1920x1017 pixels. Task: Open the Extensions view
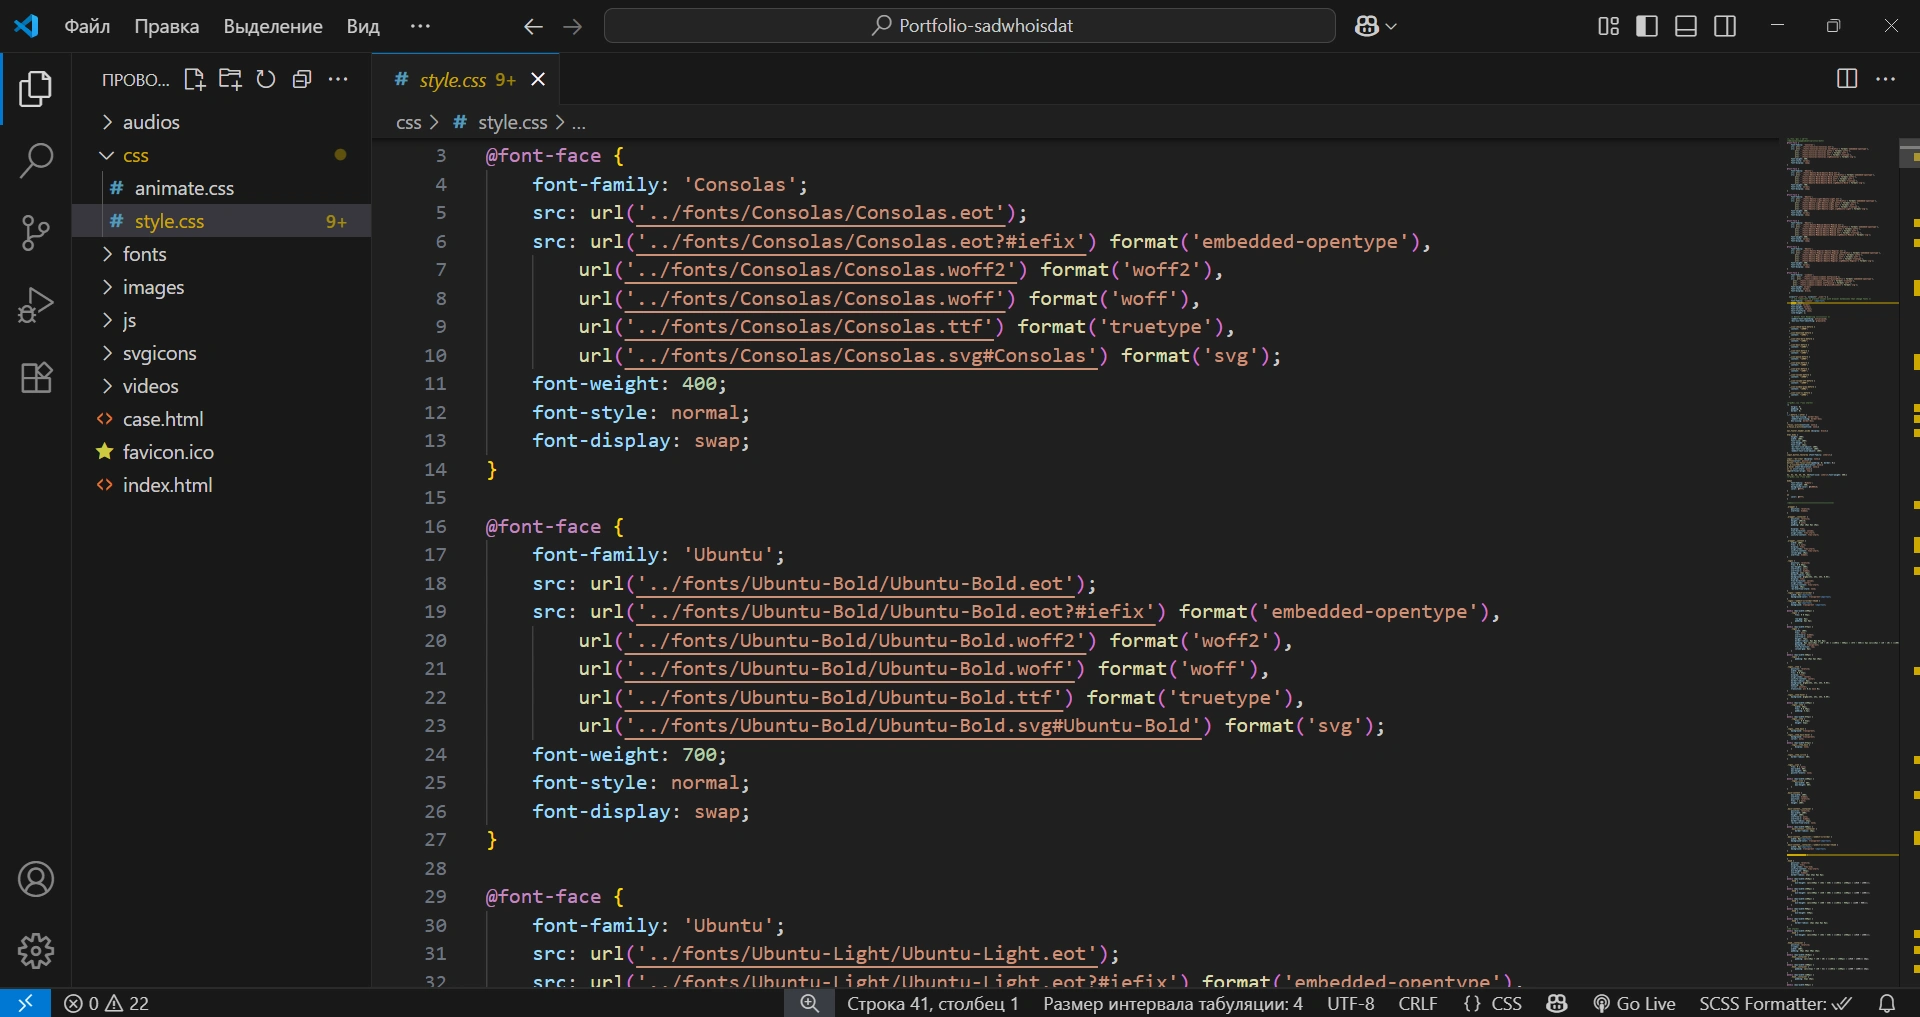36,378
